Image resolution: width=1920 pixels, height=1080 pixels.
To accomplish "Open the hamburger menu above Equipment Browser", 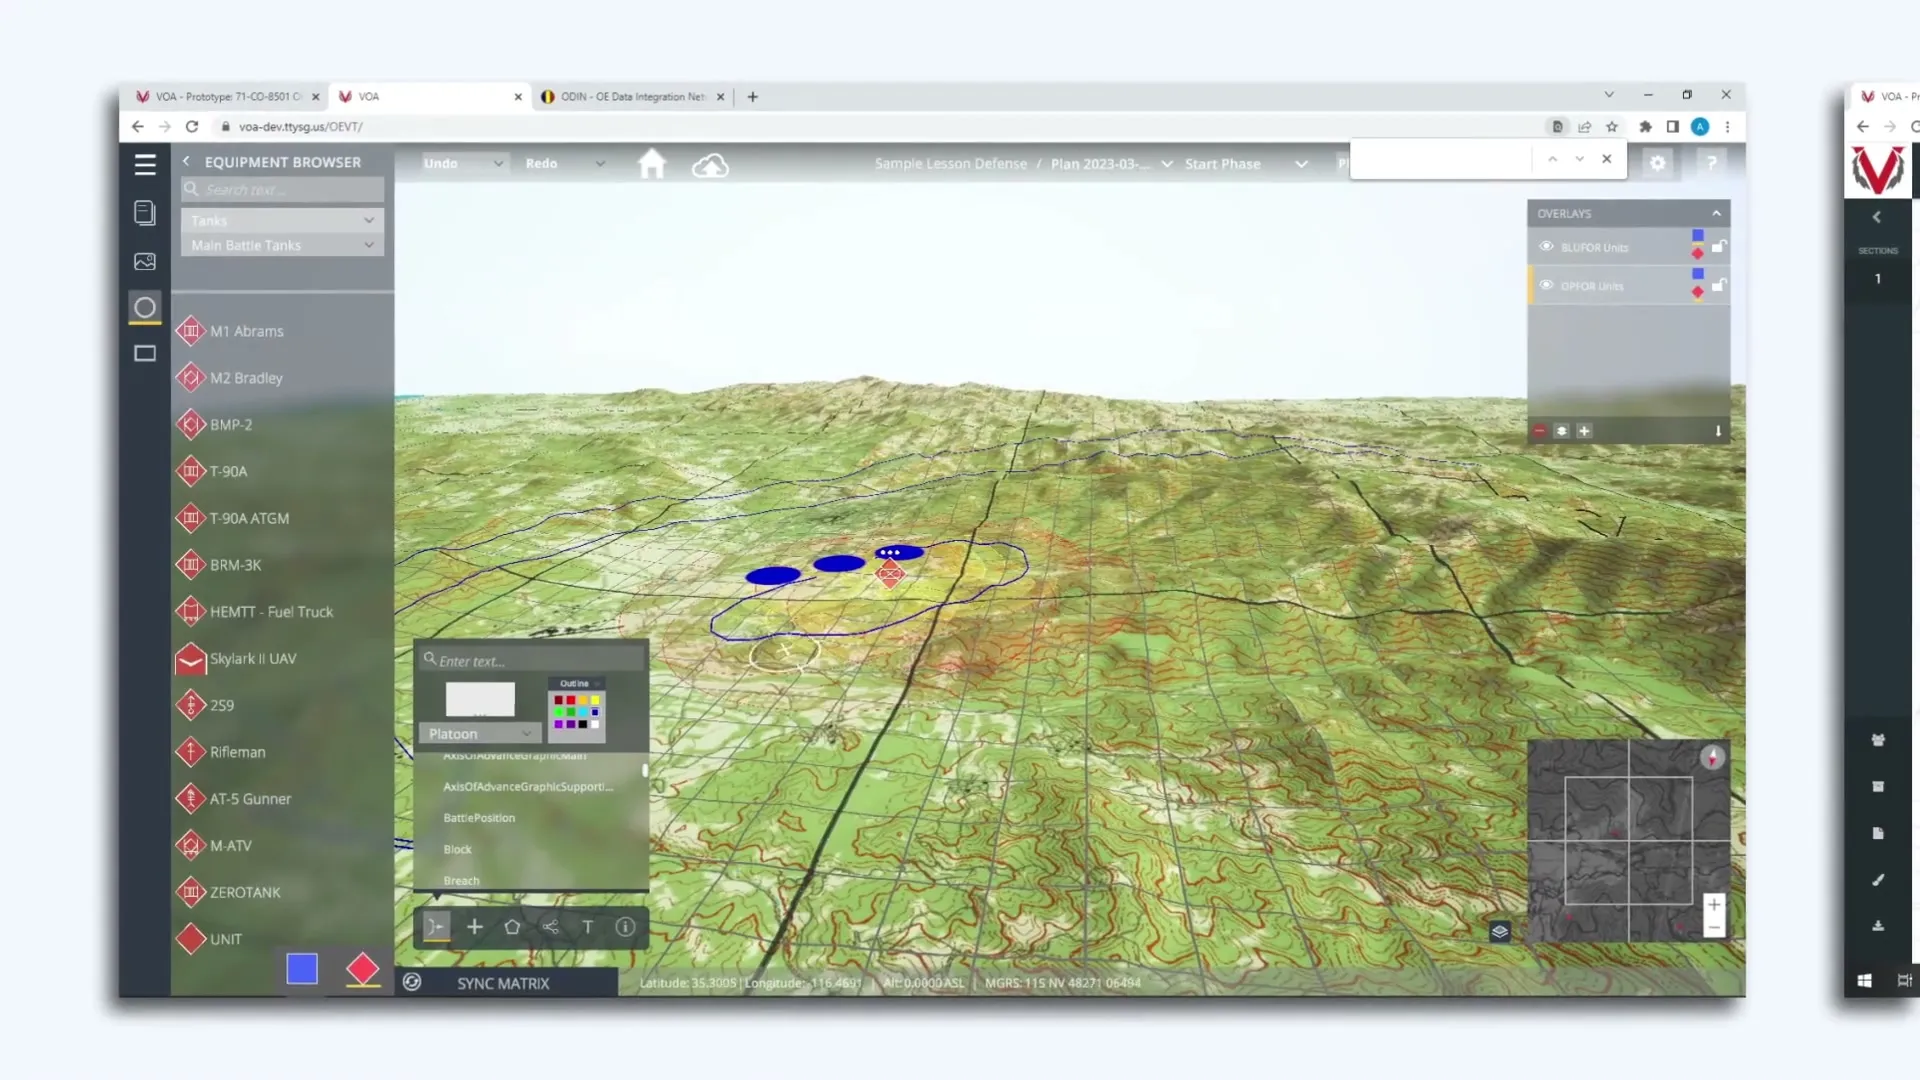I will point(145,164).
